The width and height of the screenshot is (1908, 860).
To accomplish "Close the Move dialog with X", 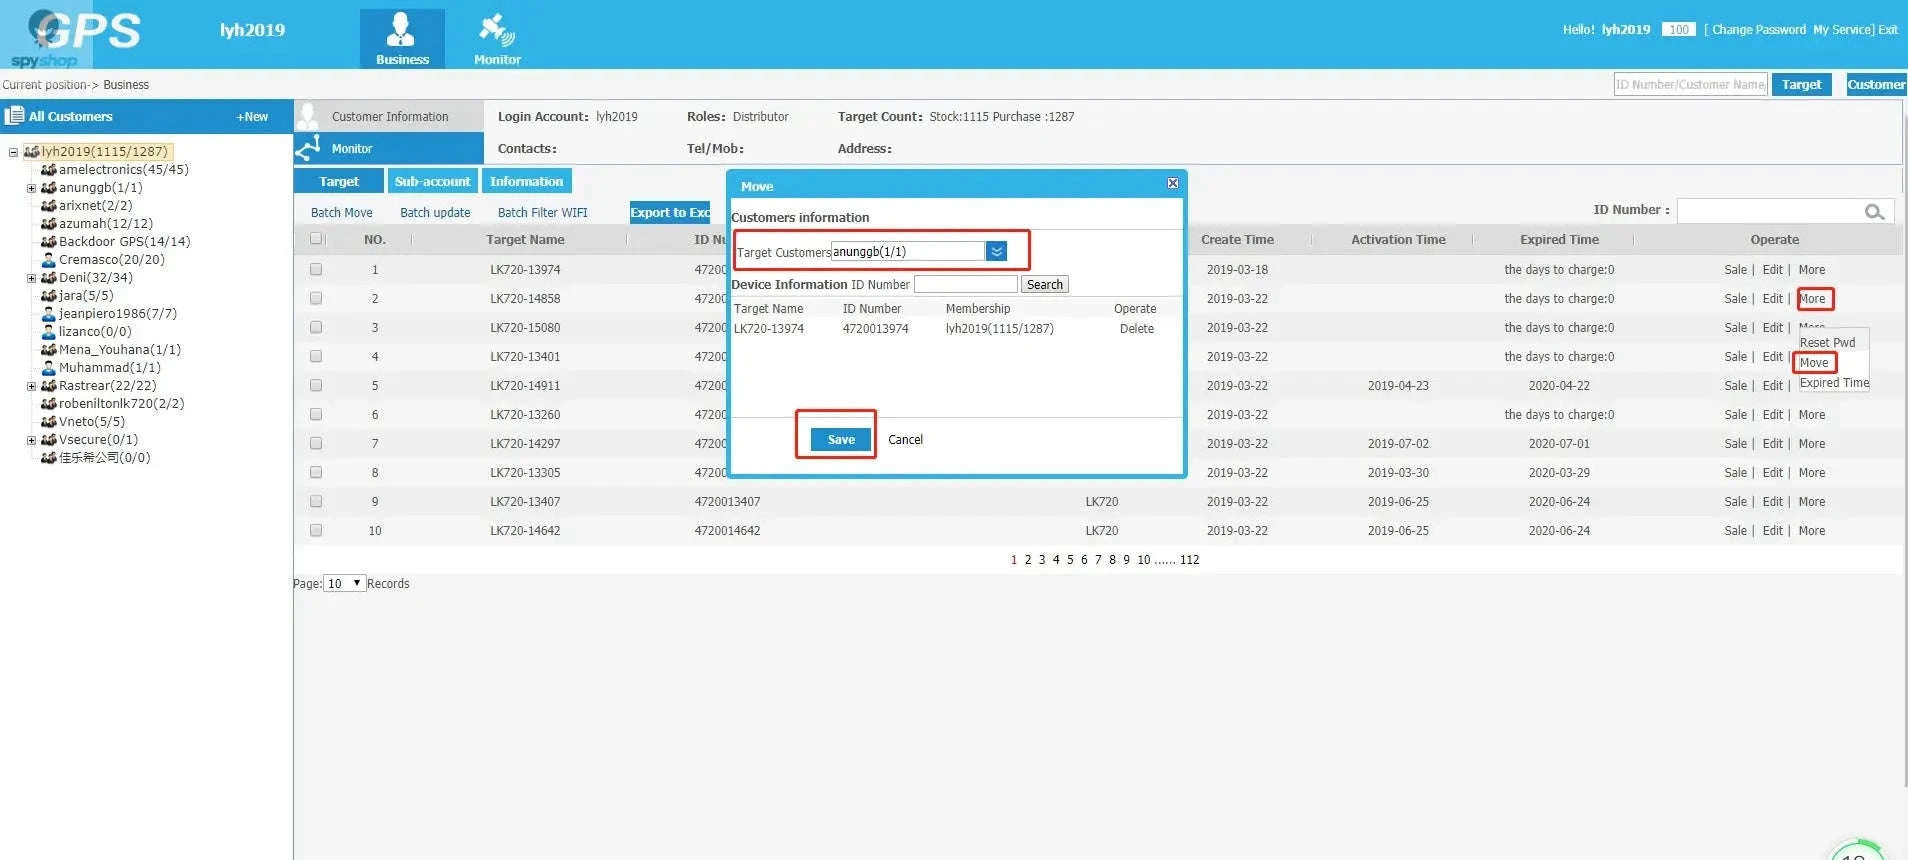I will point(1173,183).
